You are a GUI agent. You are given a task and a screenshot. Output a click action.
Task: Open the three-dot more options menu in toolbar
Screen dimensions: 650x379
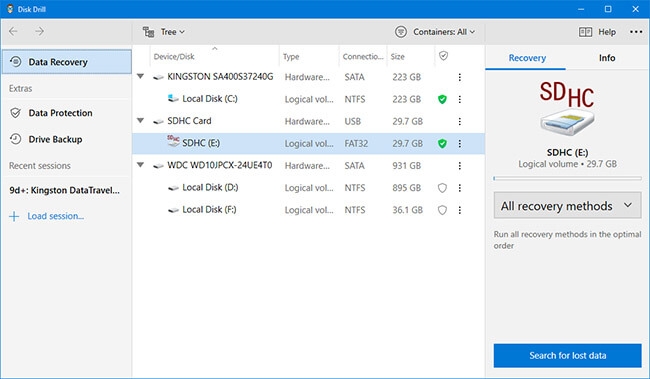click(x=636, y=32)
